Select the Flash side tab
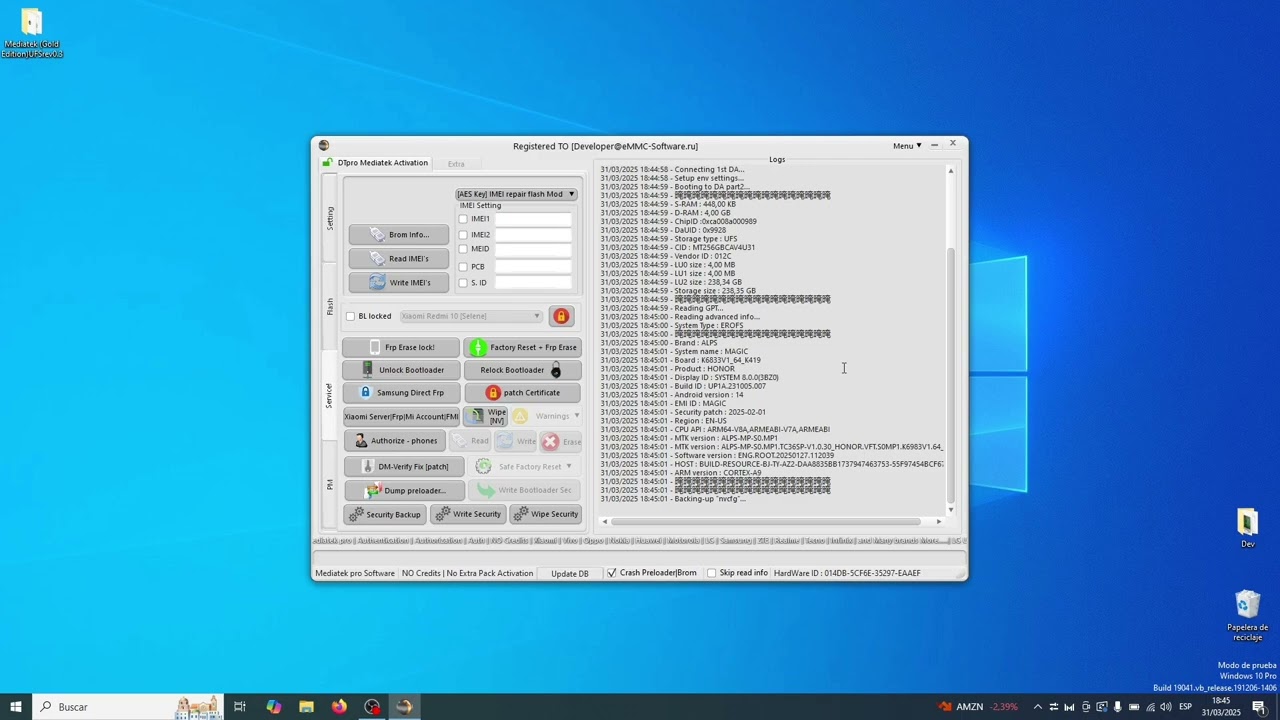 (330, 307)
